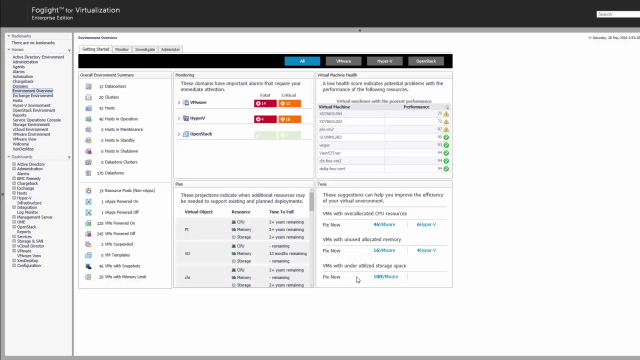Click the HyperV domain icon in Monitoring

186,118
